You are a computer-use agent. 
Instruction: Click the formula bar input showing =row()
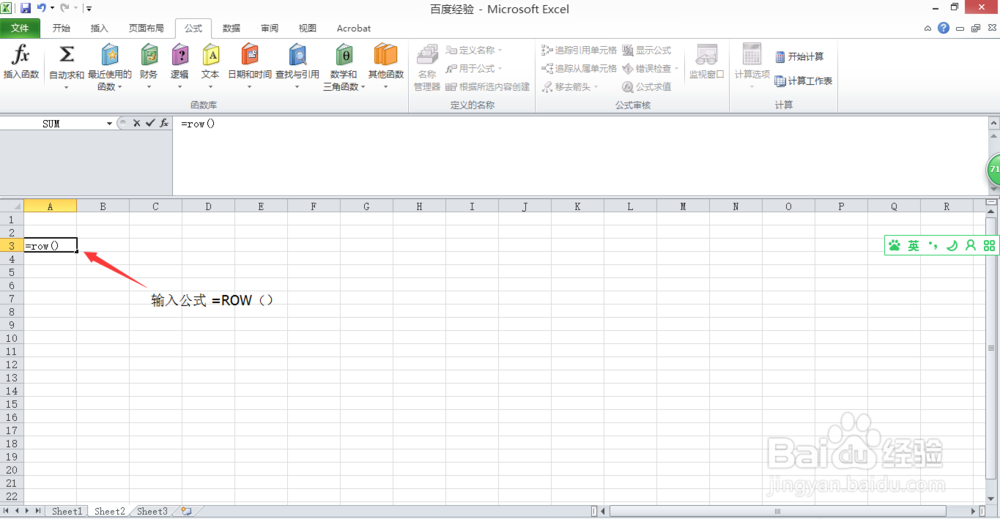[579, 156]
